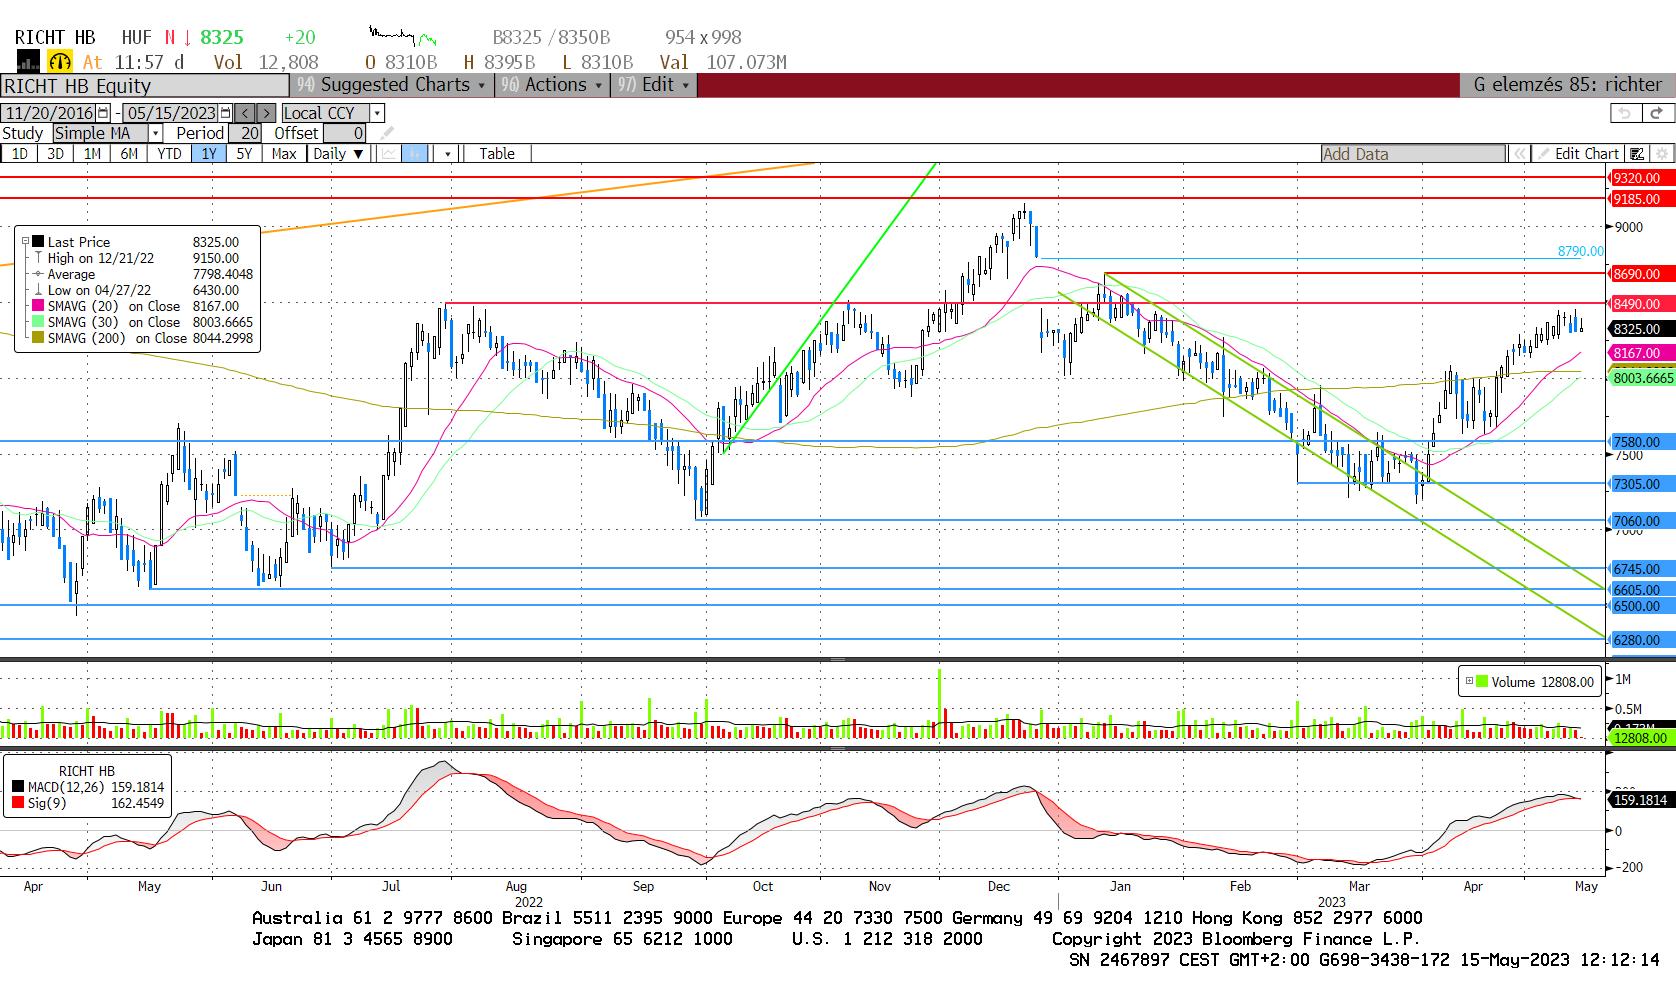Collapse panel with double chevron icon
This screenshot has width=1676, height=1003.
[x=1519, y=154]
